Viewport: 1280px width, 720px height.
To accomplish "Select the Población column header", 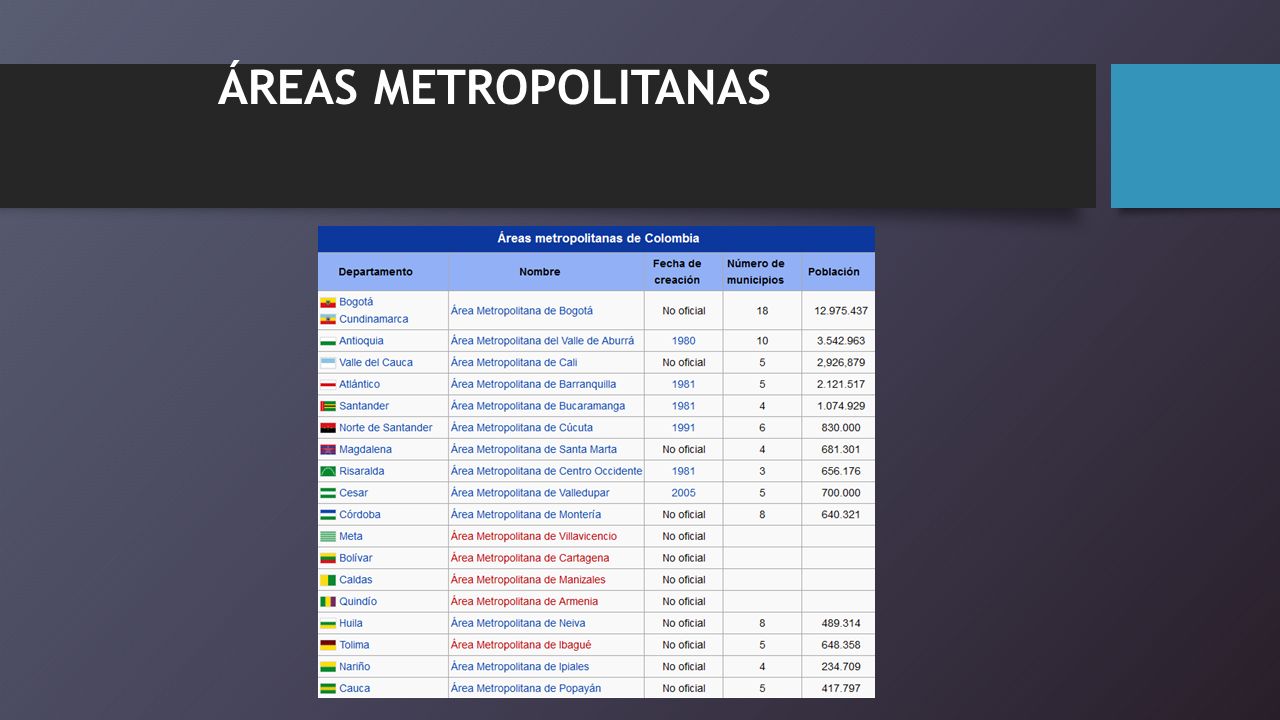I will [834, 272].
